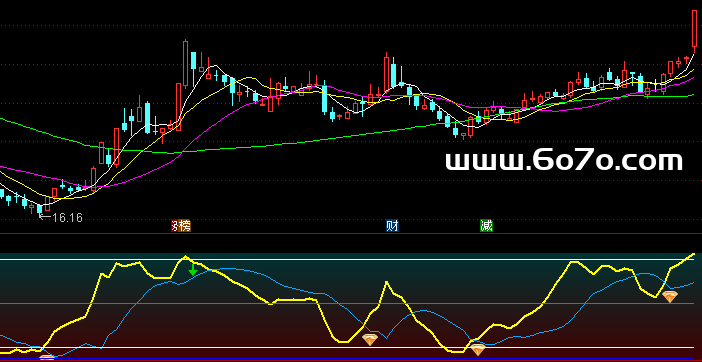Viewport: 702px width, 362px height.
Task: Click the magenta horizontal midline in the indicator
Action: (x=351, y=303)
